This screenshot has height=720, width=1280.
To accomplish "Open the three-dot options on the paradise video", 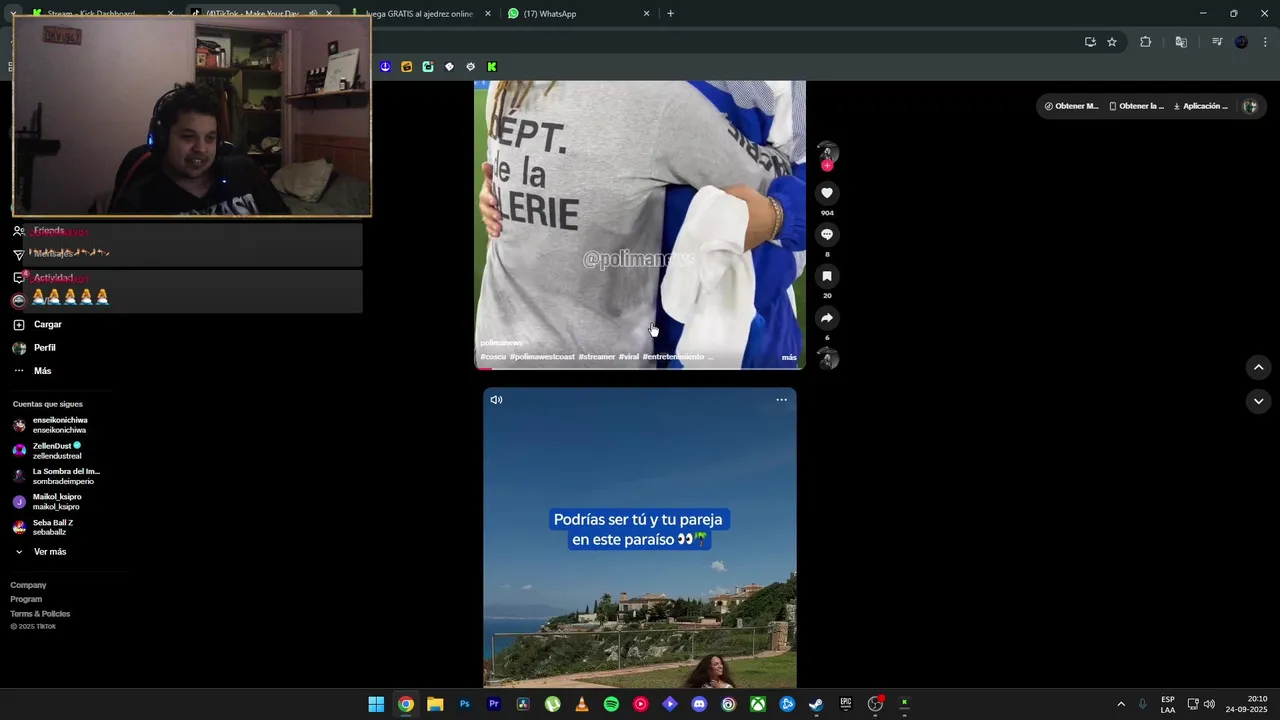I will [x=782, y=400].
